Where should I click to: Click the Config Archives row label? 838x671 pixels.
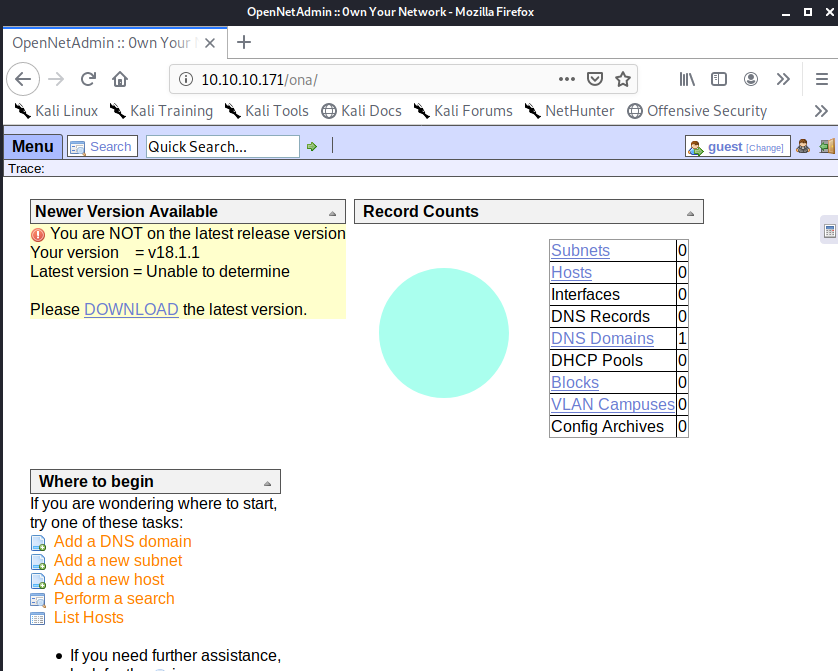pos(607,426)
